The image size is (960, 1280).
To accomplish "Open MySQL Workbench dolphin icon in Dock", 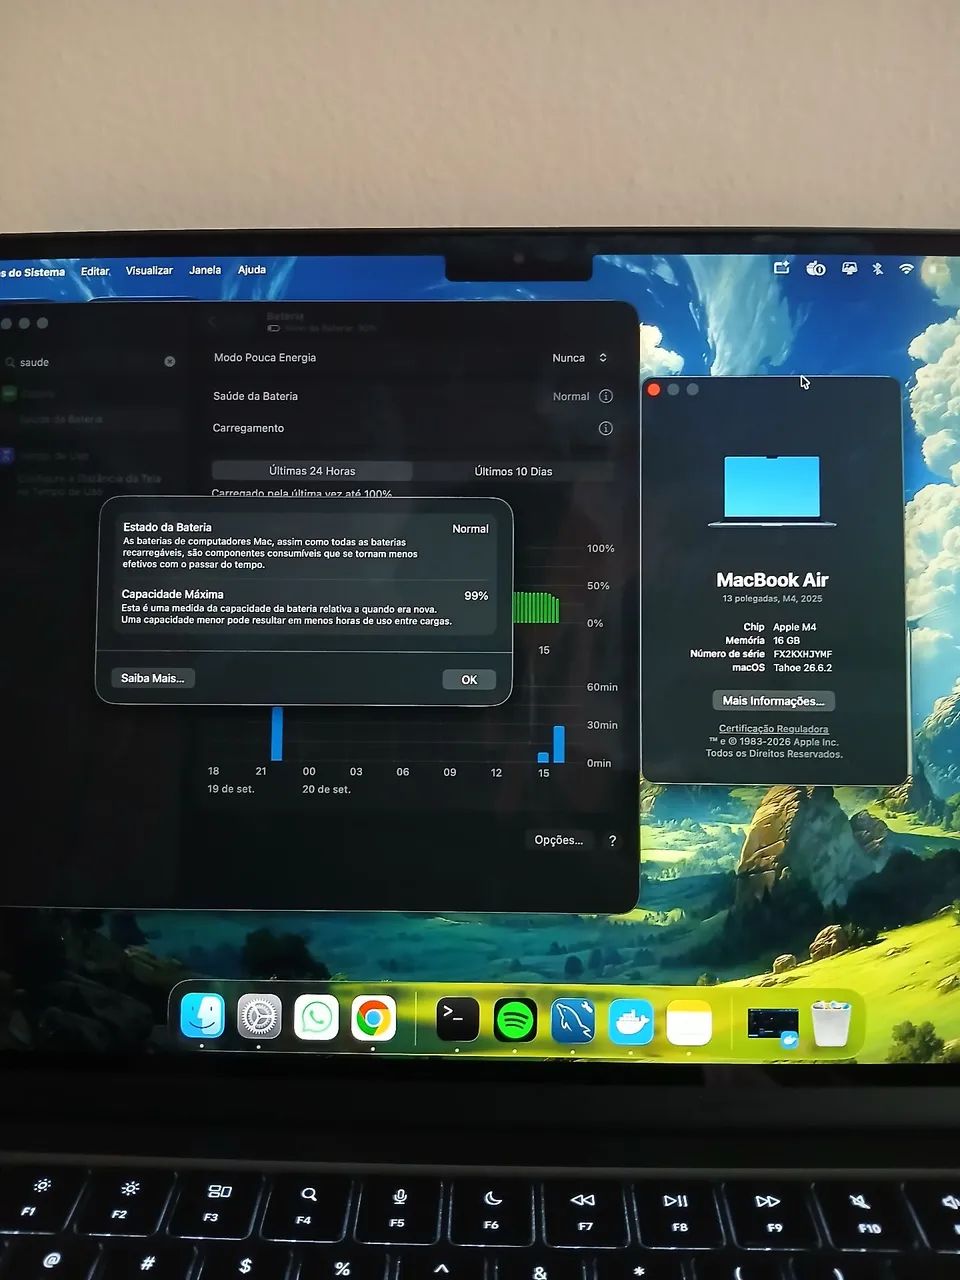I will point(573,1022).
